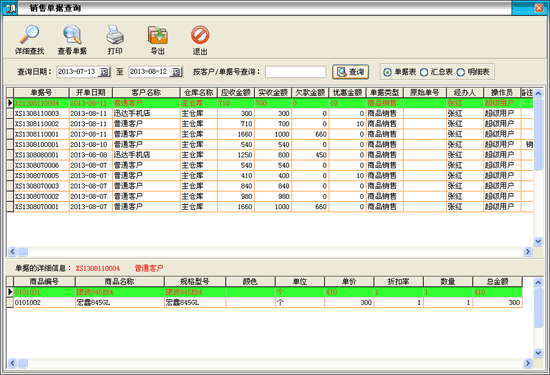Click the 退出 exit icon
550x375 pixels.
click(200, 40)
